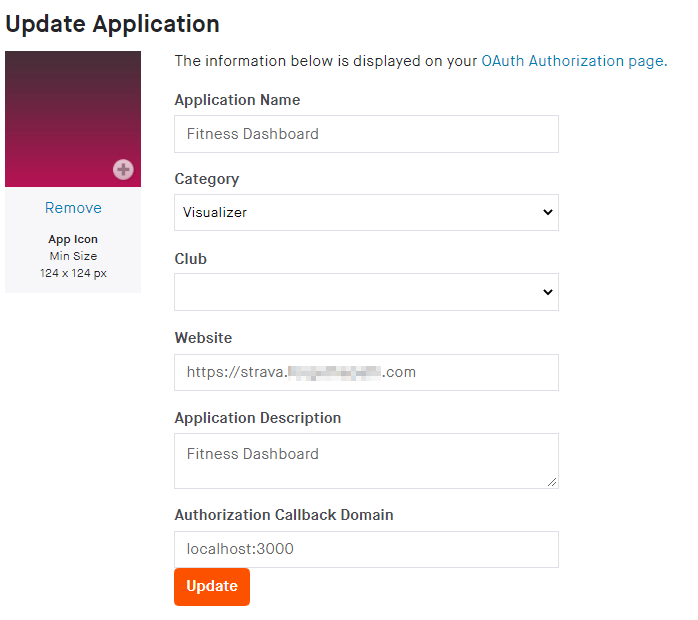
Task: Click the plus icon on app image
Action: pyautogui.click(x=123, y=170)
